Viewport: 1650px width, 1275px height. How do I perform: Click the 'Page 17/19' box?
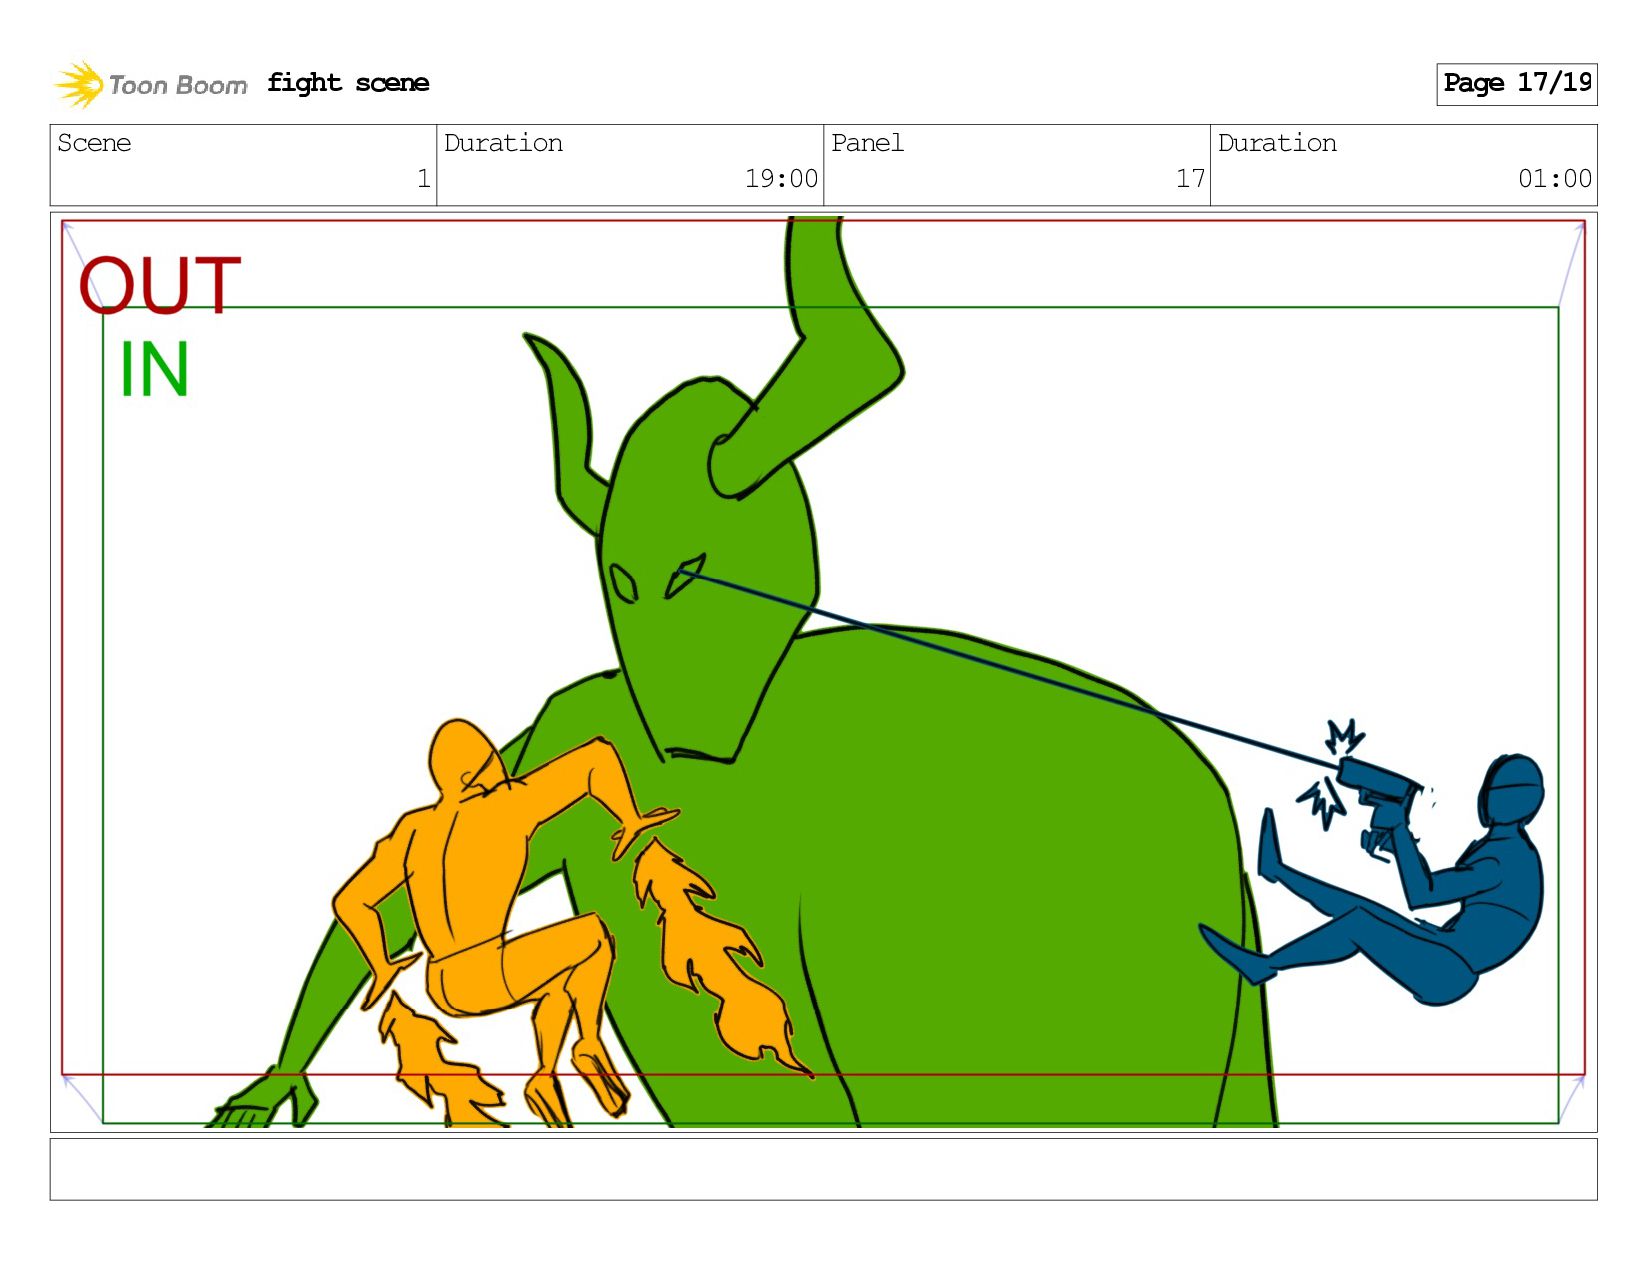(1516, 84)
